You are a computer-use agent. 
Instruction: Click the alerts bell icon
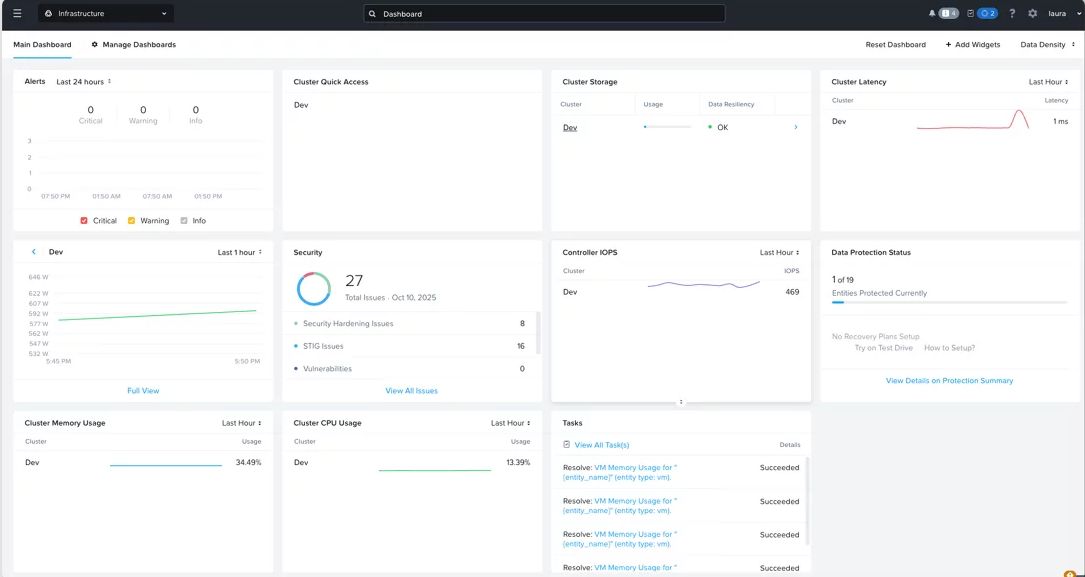[932, 14]
